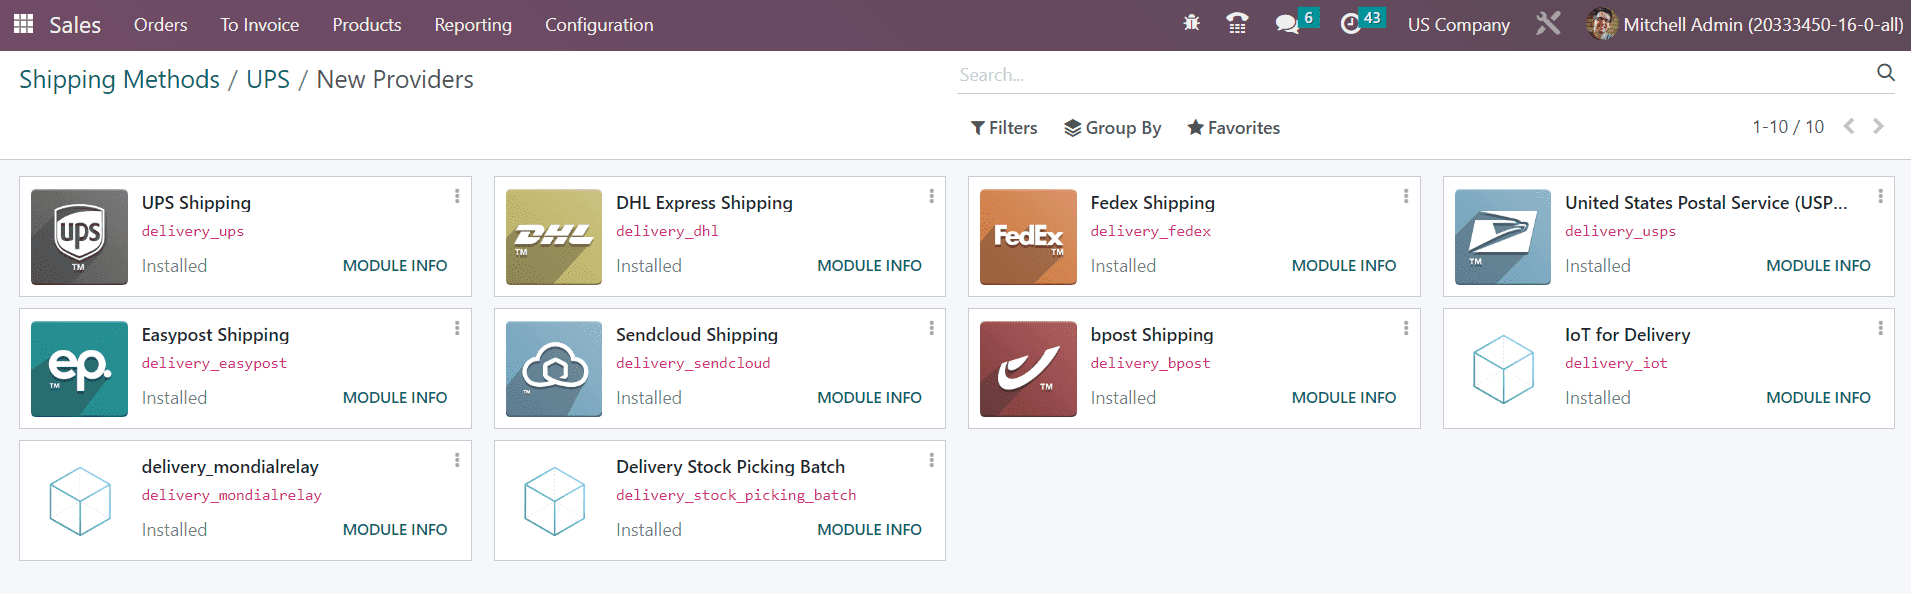Open the Configuration menu
Image resolution: width=1911 pixels, height=594 pixels.
pyautogui.click(x=598, y=25)
